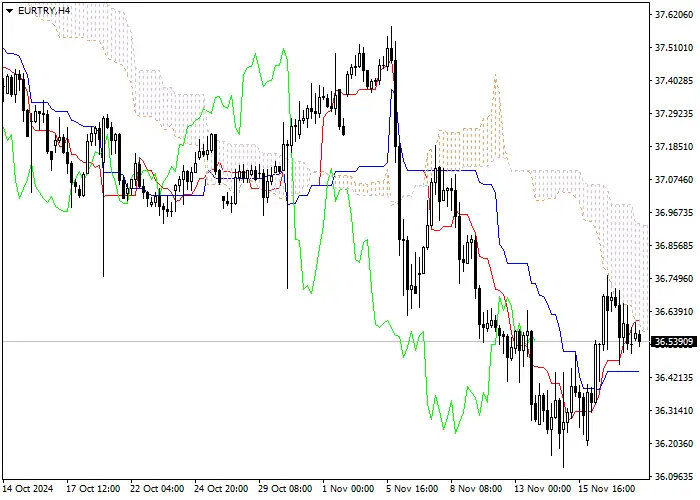Select the 8 Nov 08:00 time label
Image resolution: width=700 pixels, height=500 pixels.
[476, 488]
